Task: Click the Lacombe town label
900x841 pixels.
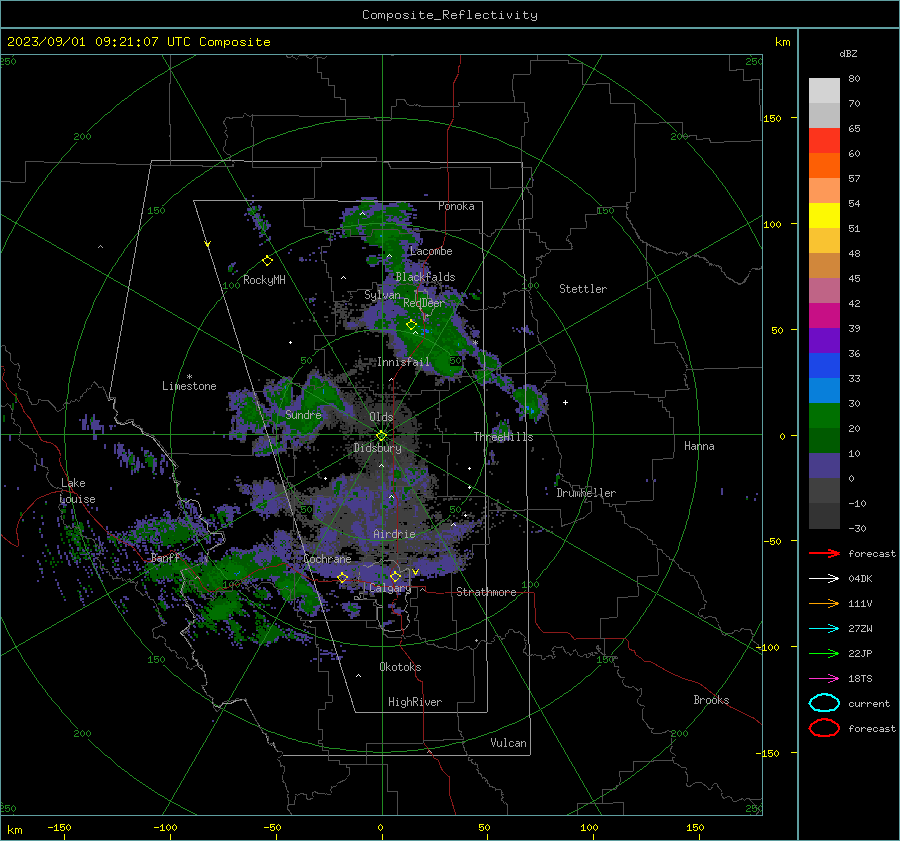Action: coord(431,251)
